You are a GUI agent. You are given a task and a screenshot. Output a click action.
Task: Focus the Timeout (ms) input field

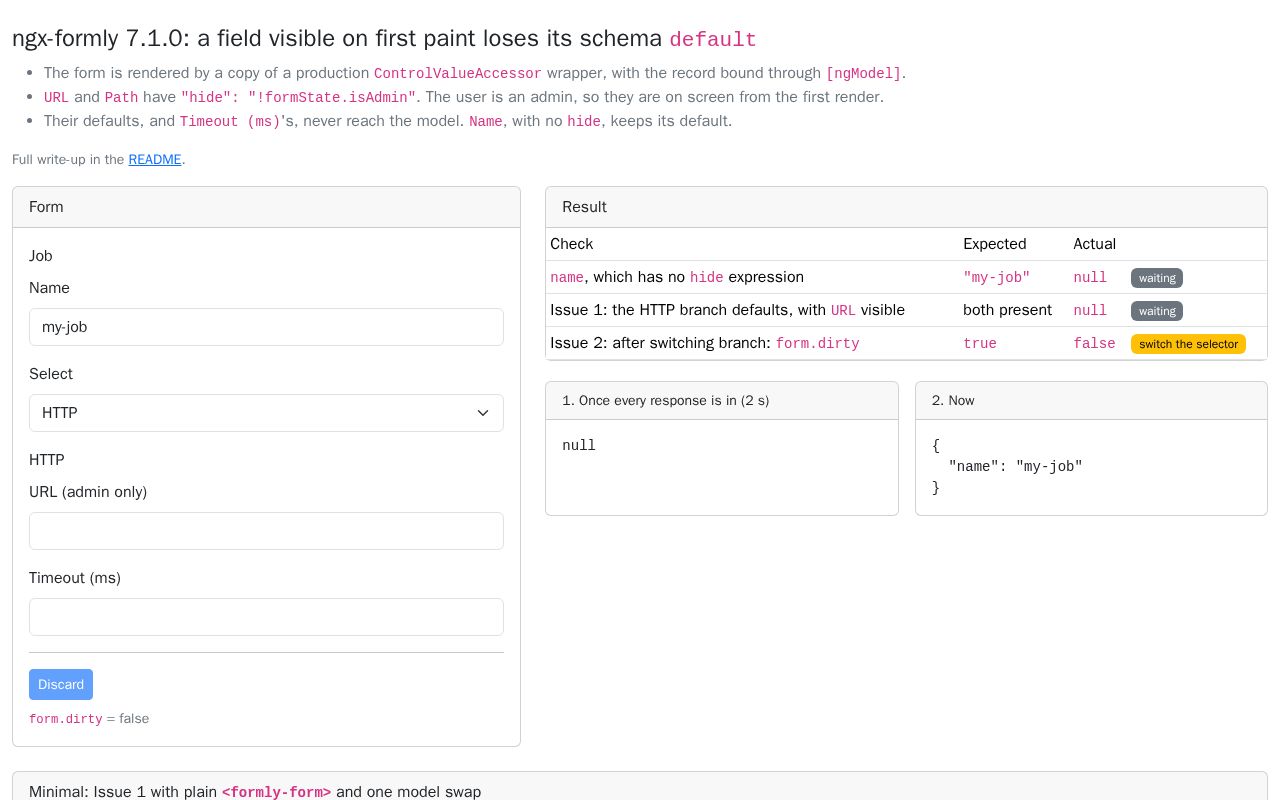coord(266,617)
